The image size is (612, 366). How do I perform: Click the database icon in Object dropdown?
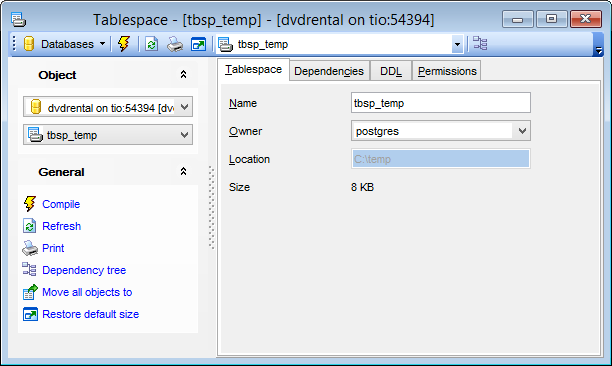(x=36, y=107)
